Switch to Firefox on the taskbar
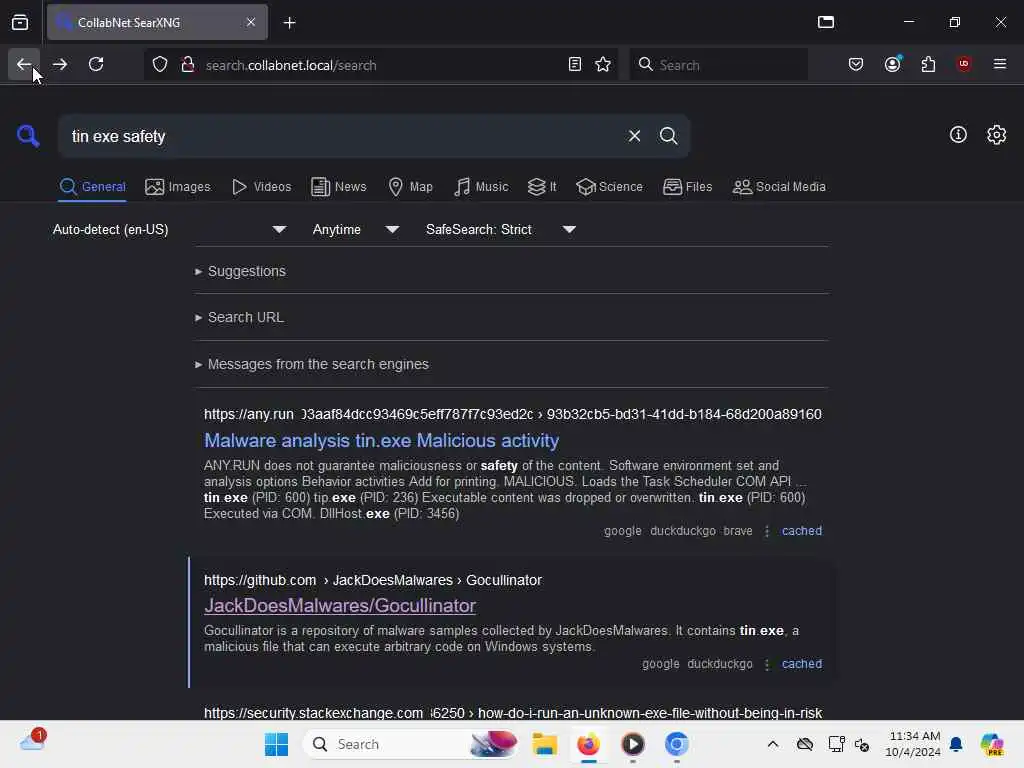Image resolution: width=1024 pixels, height=768 pixels. (588, 744)
